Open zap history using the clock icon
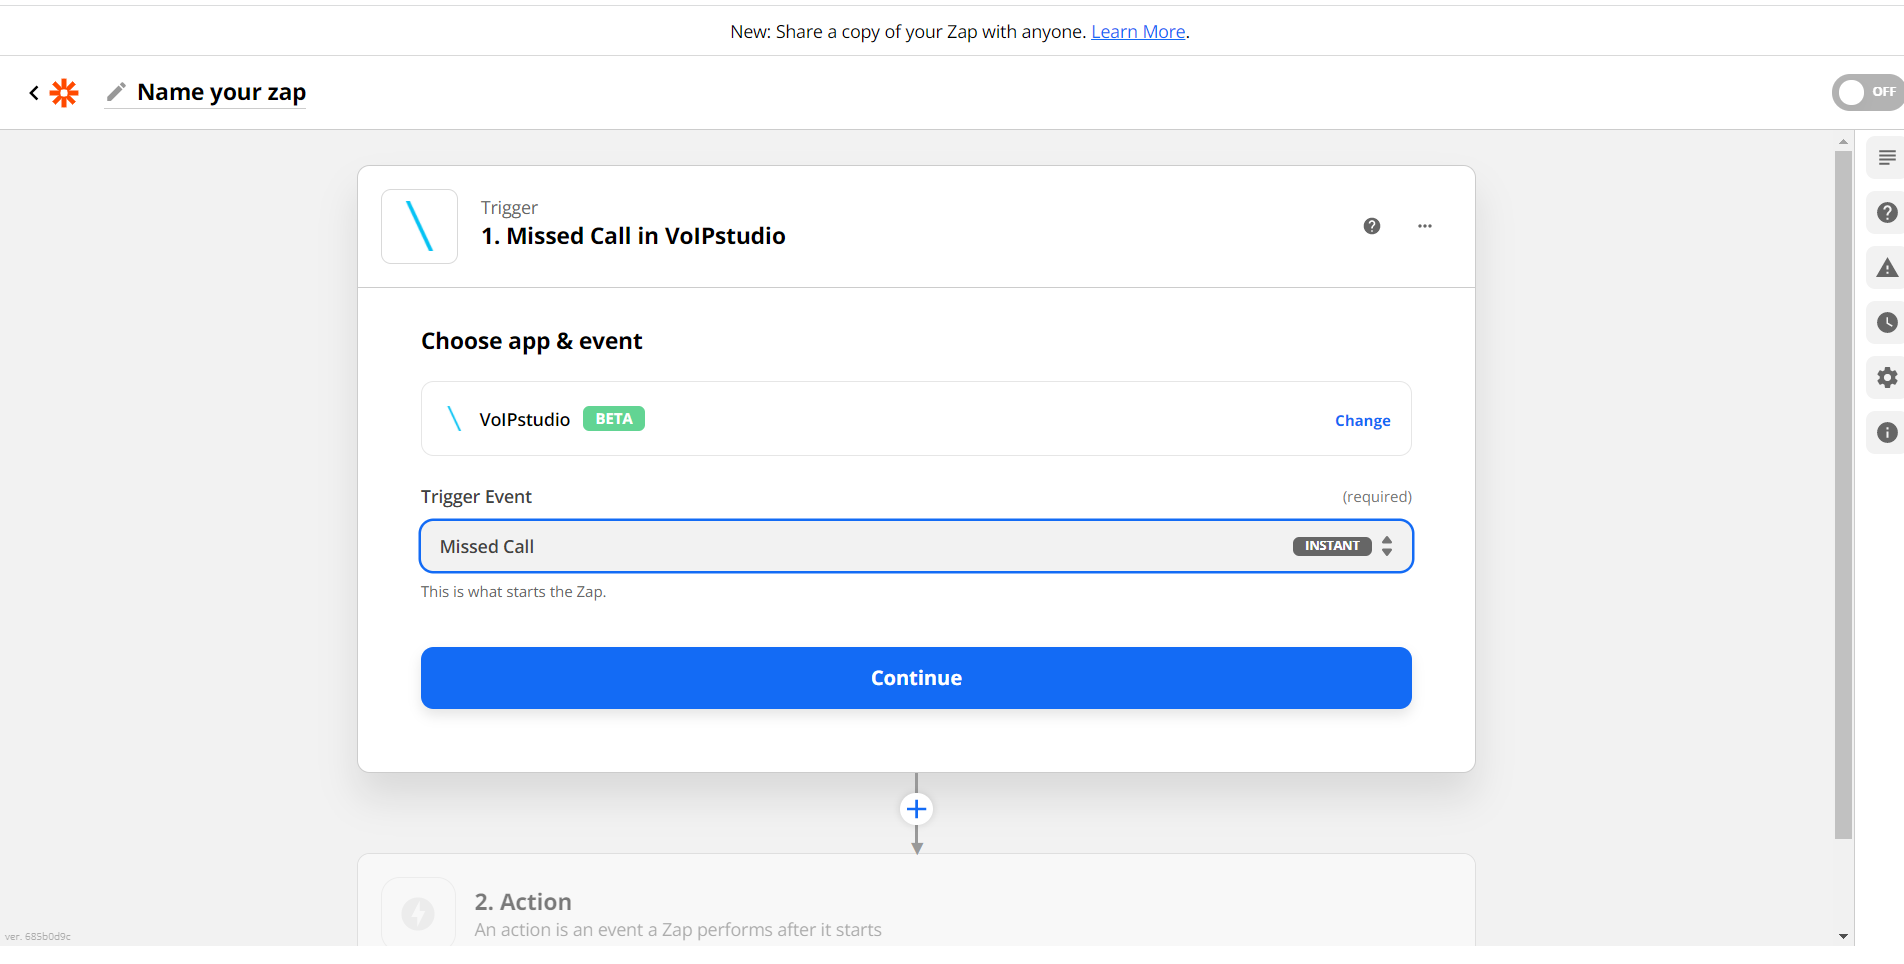Screen dimensions: 1904x964 (1888, 322)
